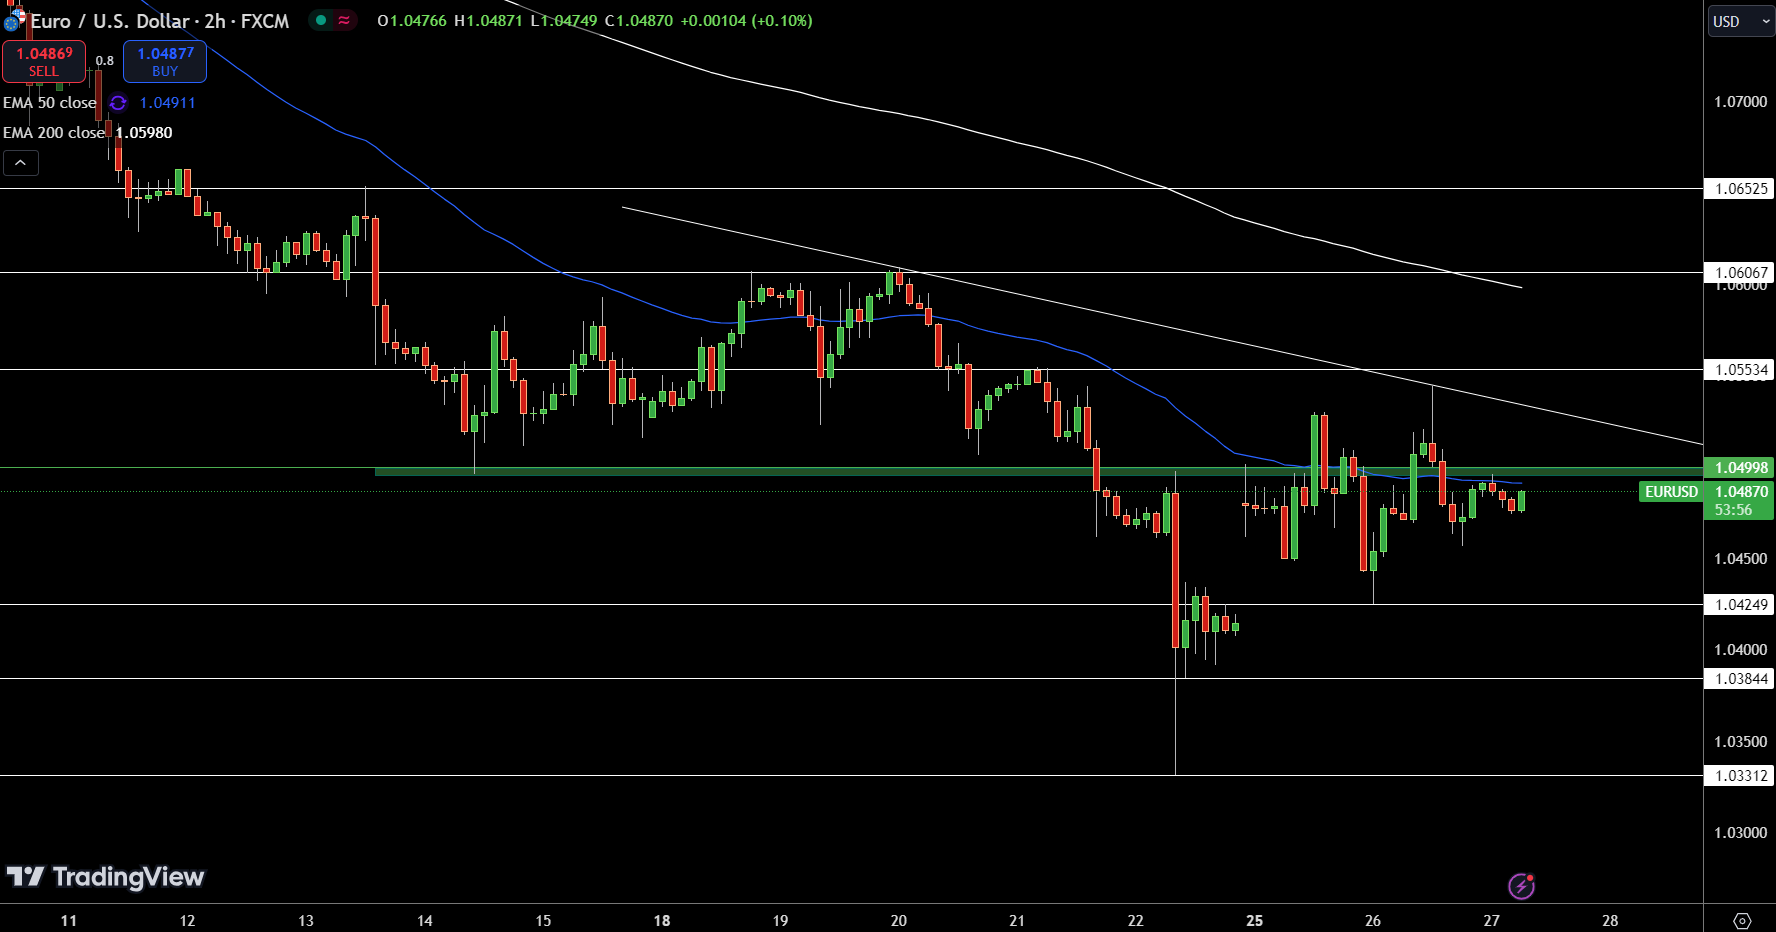Click the Euro/USD flag symbol icon
This screenshot has width=1776, height=932.
click(14, 20)
